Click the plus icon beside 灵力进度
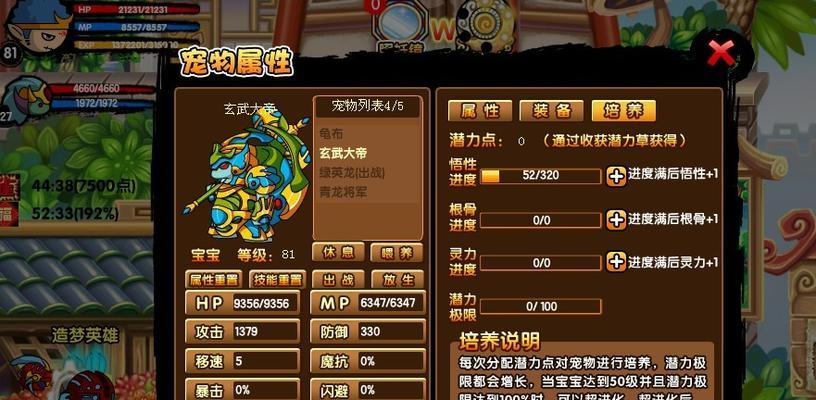 [616, 262]
